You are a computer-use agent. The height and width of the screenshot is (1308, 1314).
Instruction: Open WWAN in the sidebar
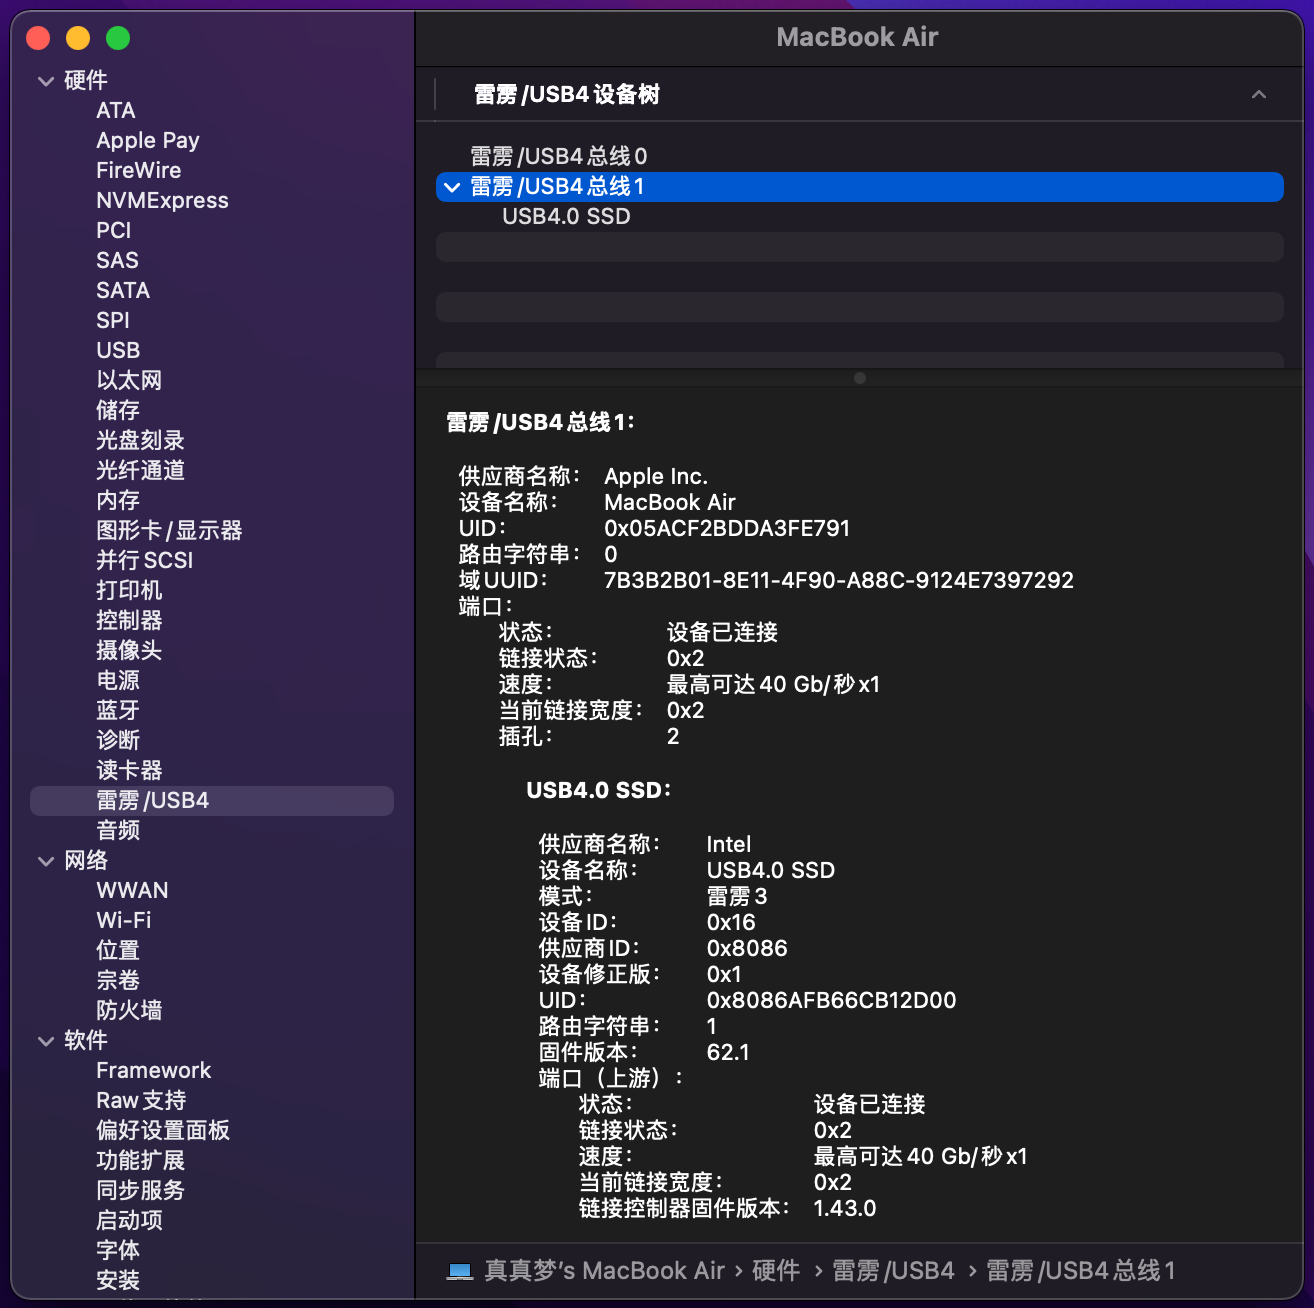click(132, 891)
